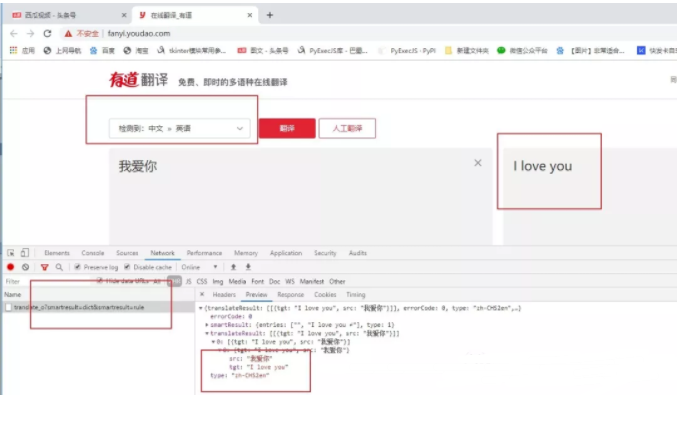
Task: Select the translate_o?smartresult request row
Action: pyautogui.click(x=99, y=307)
